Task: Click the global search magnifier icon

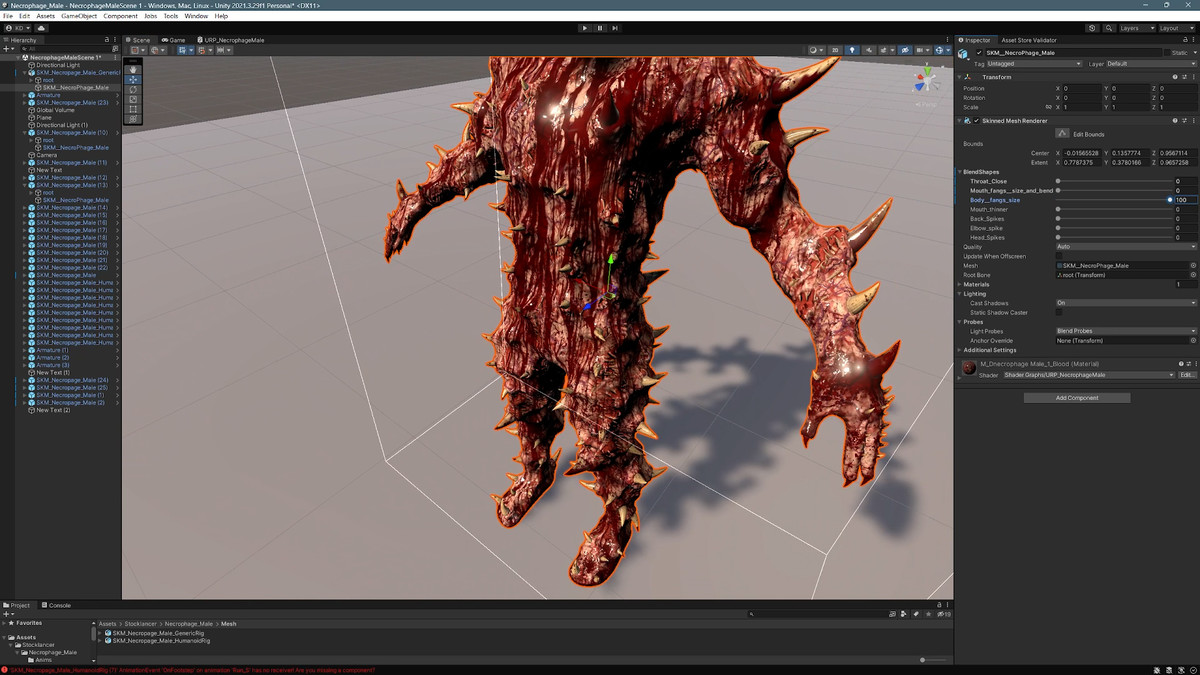Action: coord(1107,28)
